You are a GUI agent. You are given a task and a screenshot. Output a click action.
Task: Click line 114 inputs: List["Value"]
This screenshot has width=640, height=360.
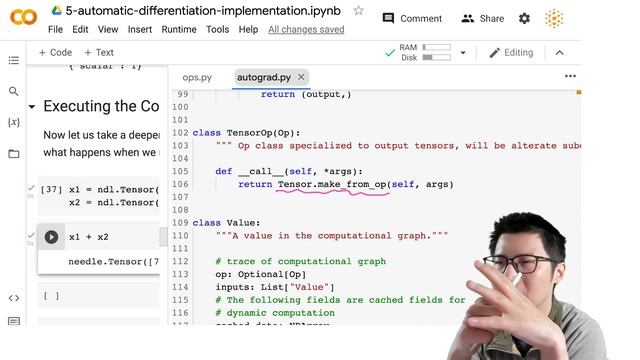[275, 287]
